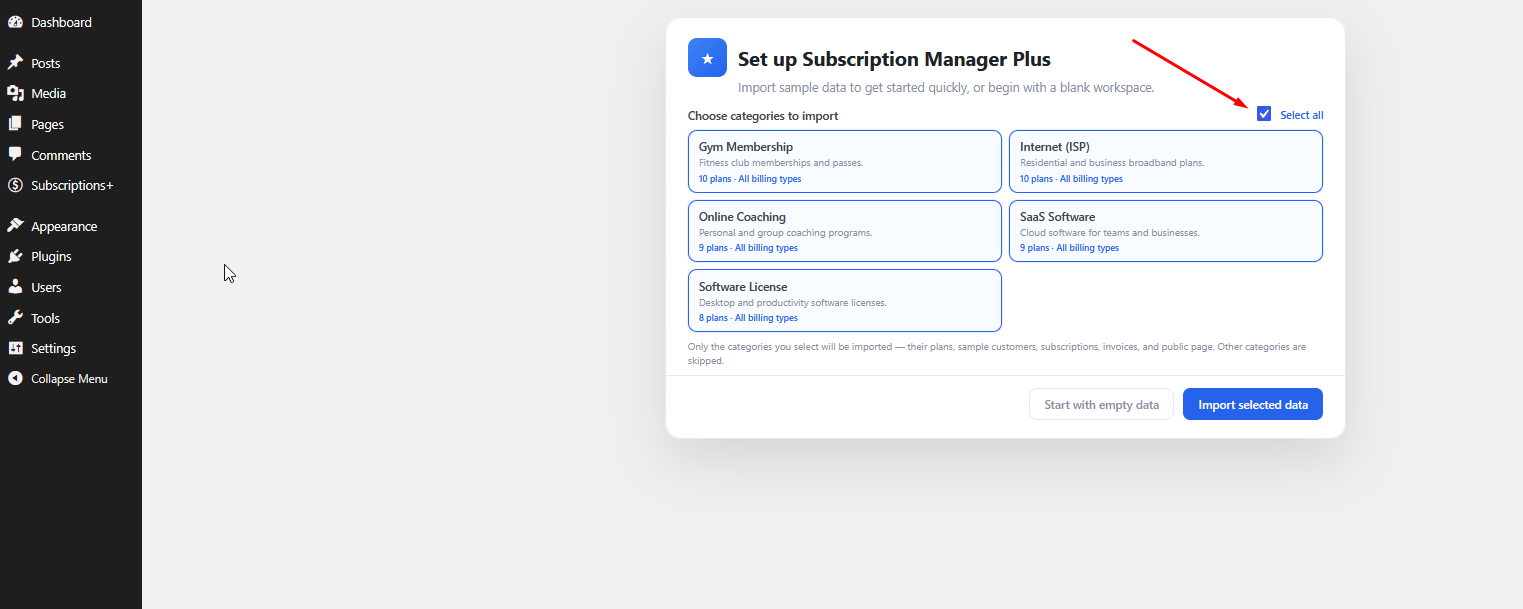Click the Posts pushpin icon
Screen dimensions: 1523x609
point(15,63)
